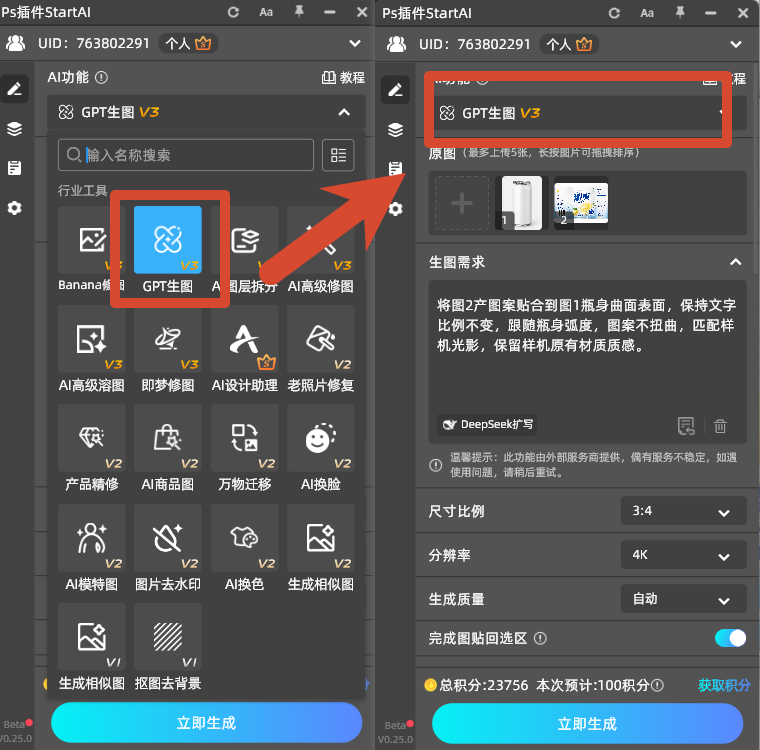
Task: Select GPT生图 tool in left panel grid
Action: point(168,240)
